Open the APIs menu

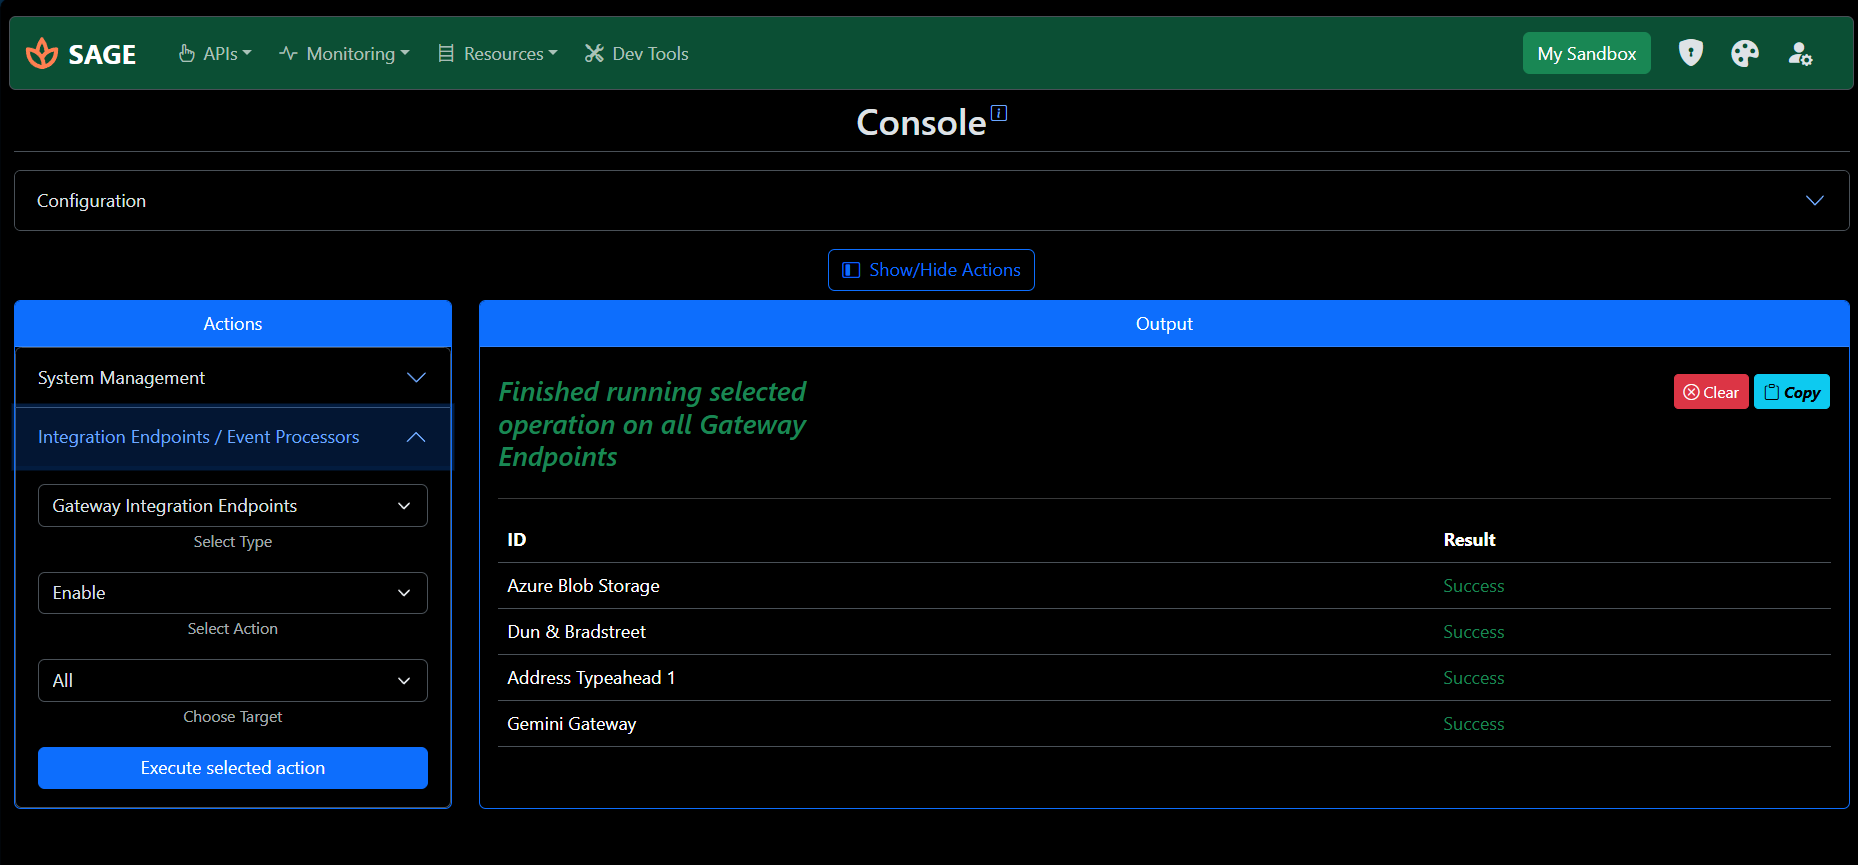click(x=215, y=53)
